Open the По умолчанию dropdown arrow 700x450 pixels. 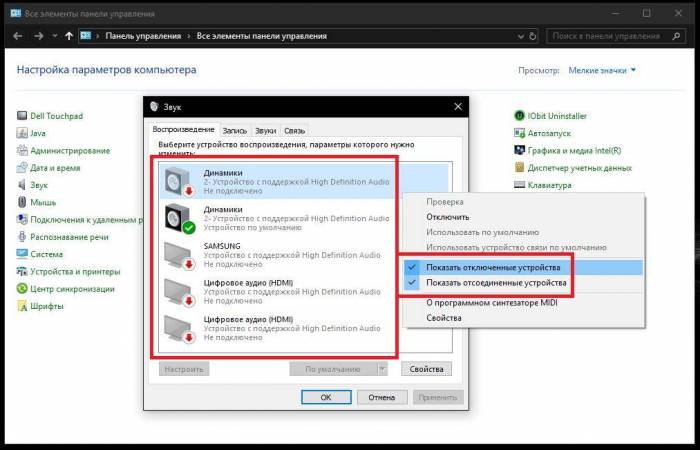383,369
